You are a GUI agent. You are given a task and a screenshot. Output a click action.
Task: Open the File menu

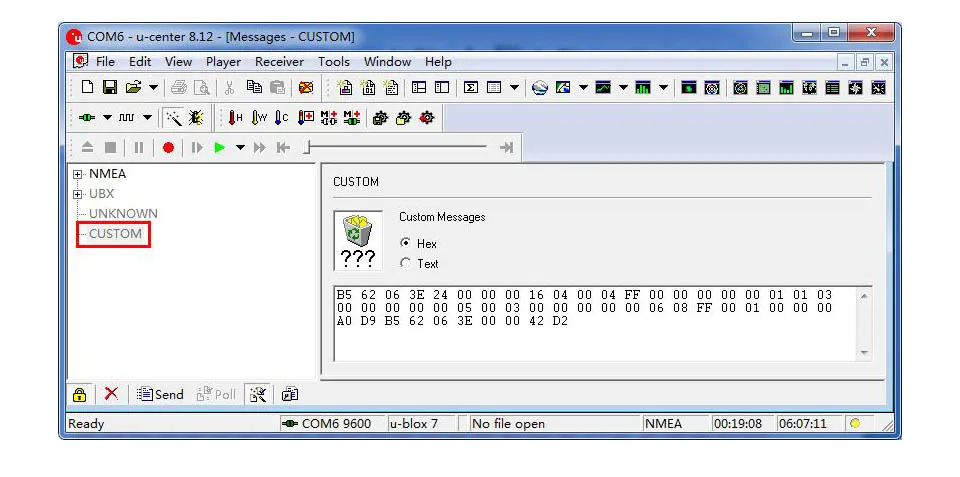105,62
